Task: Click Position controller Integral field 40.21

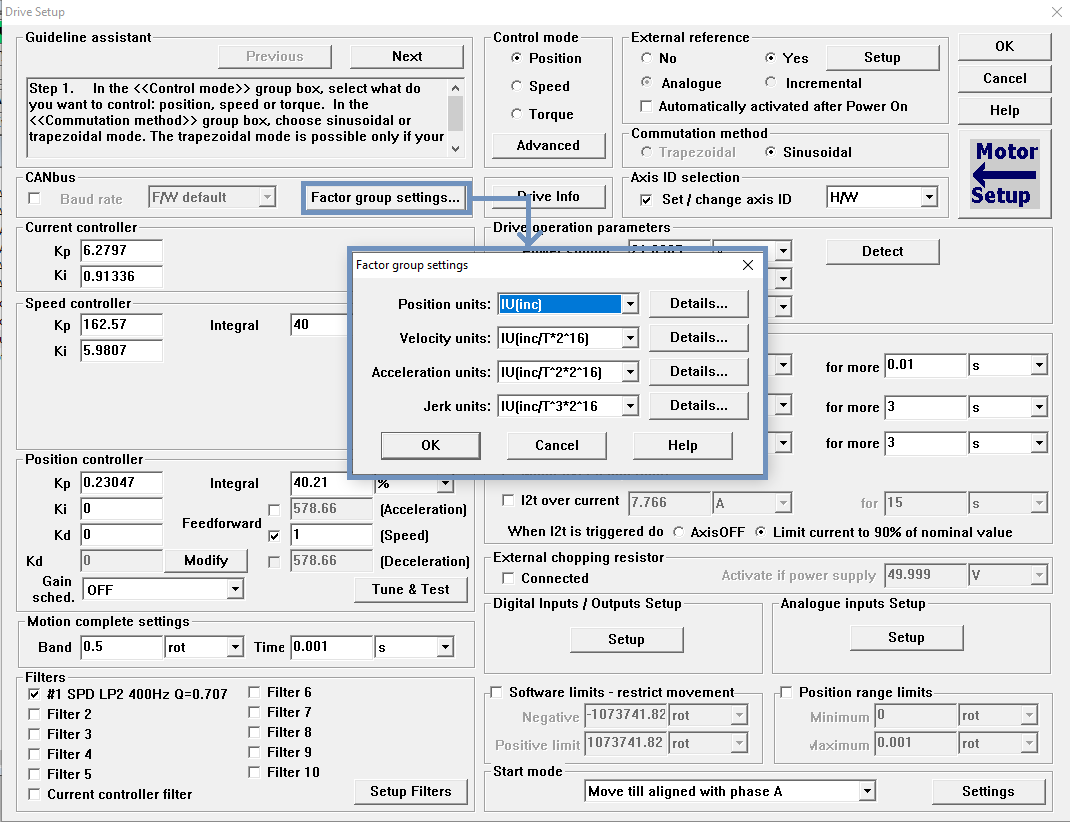Action: point(332,483)
